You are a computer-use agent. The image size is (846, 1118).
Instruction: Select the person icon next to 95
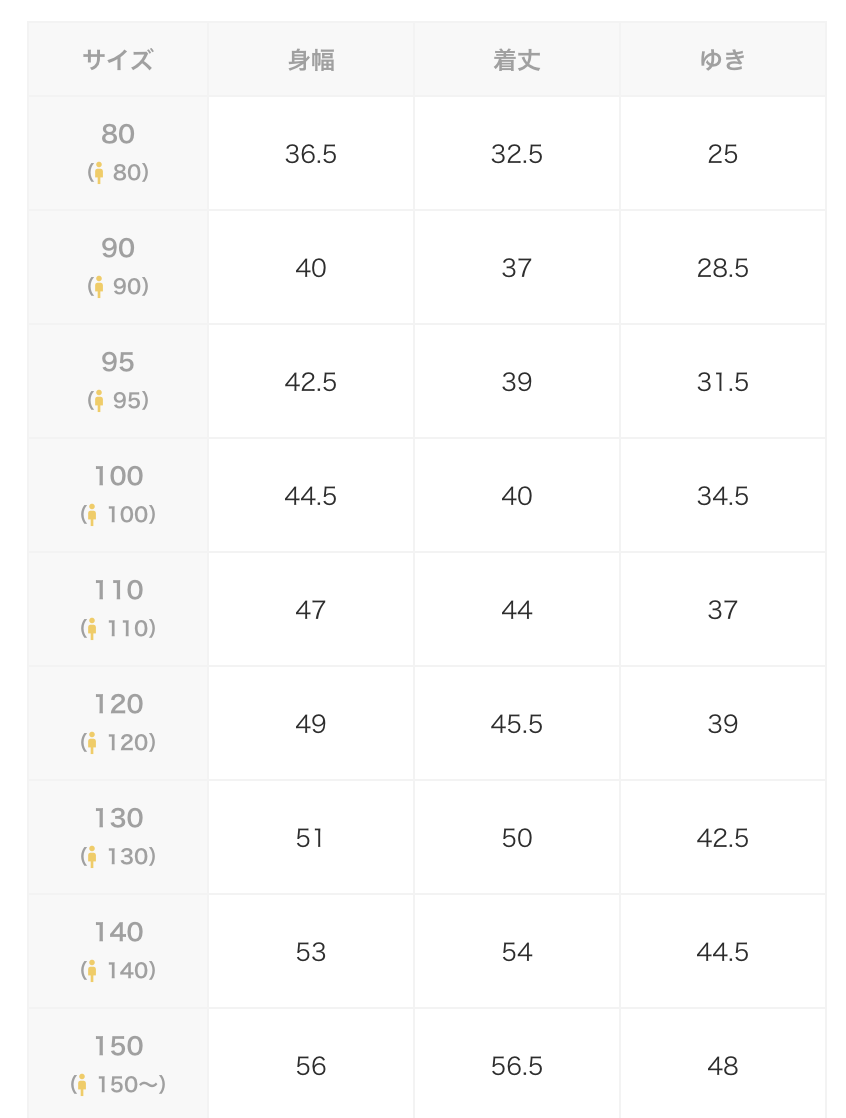[x=99, y=401]
